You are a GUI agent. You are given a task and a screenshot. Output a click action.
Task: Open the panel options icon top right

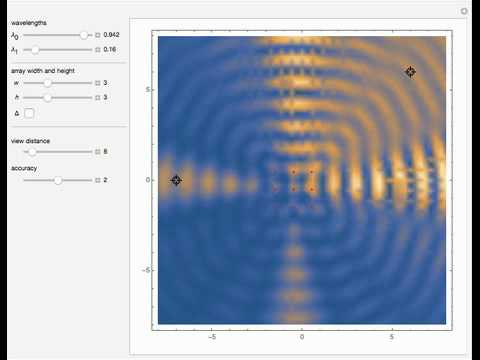(464, 11)
